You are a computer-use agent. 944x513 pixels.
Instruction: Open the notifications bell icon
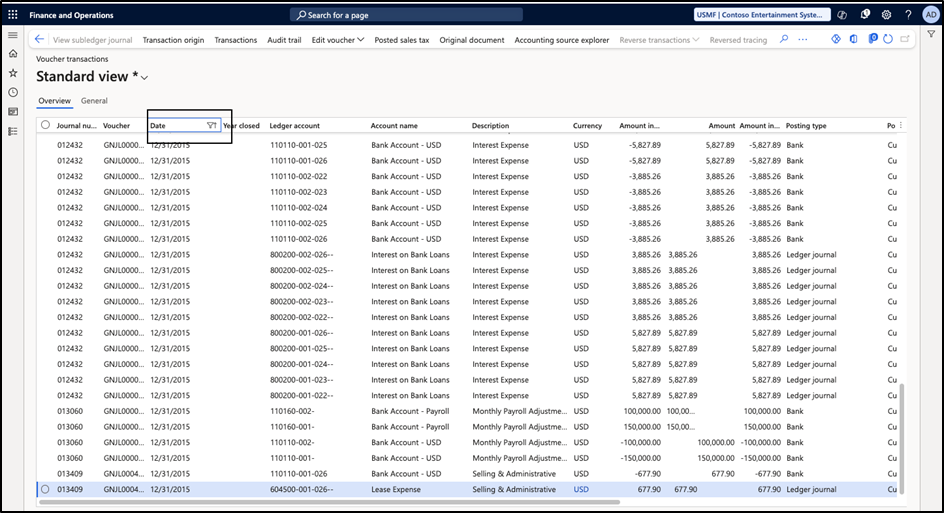pos(865,15)
